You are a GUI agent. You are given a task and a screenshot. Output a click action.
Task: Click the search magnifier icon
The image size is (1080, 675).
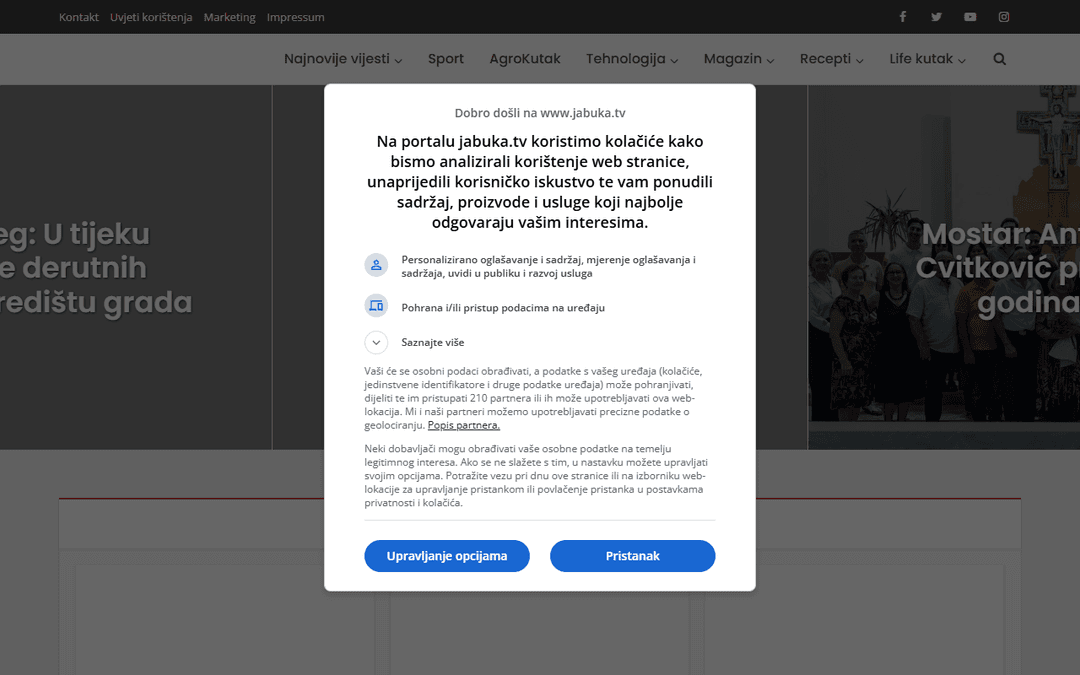(x=999, y=59)
